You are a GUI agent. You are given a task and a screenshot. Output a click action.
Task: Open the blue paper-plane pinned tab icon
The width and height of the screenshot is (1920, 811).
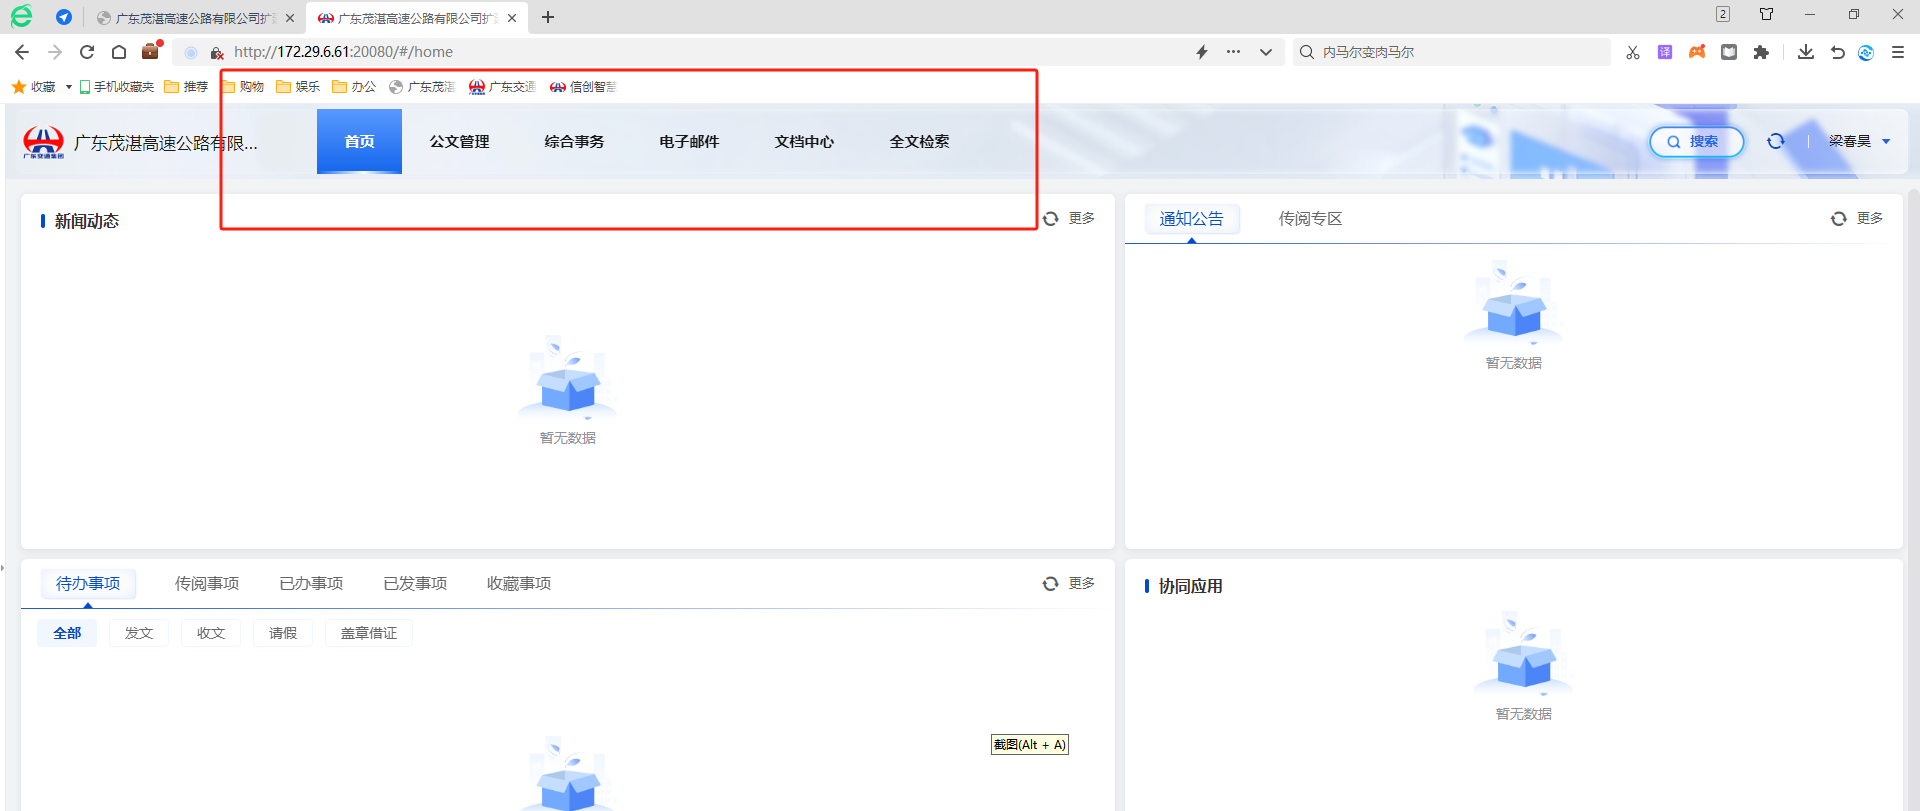pos(64,17)
